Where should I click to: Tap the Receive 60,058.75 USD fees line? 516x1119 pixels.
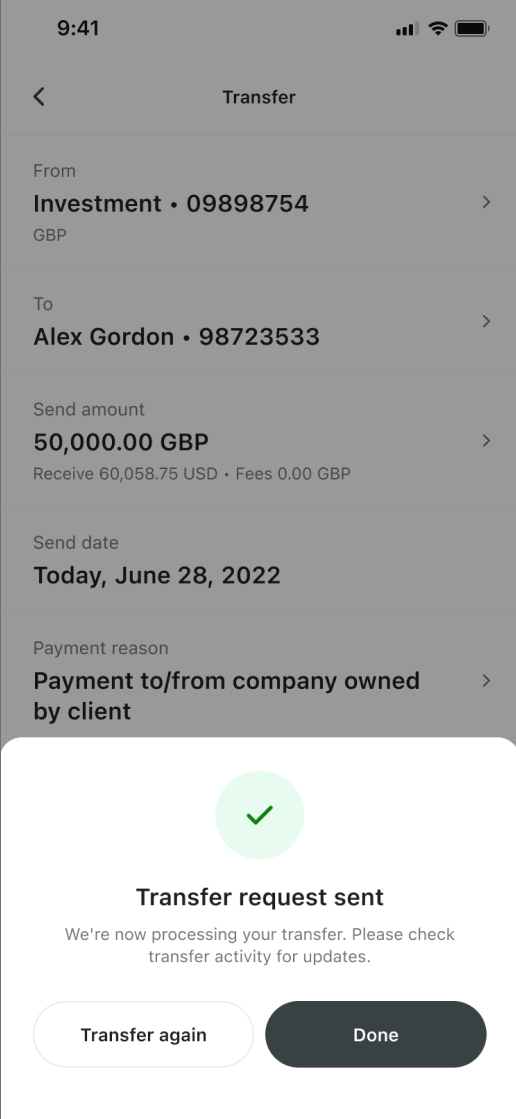tap(192, 474)
